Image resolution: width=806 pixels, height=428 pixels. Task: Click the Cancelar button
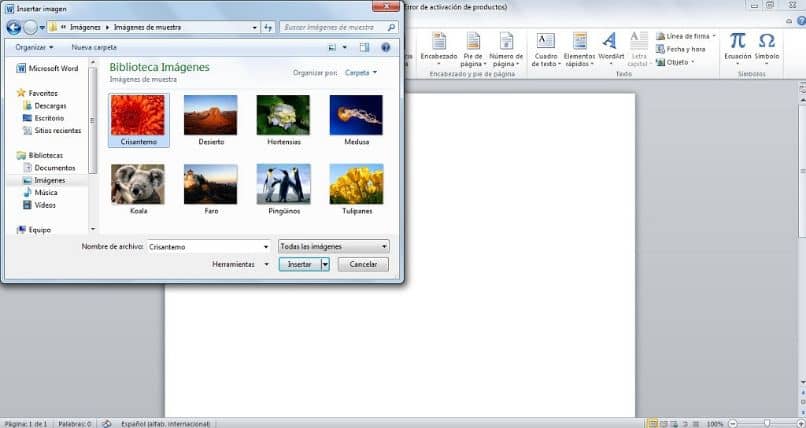pos(363,264)
